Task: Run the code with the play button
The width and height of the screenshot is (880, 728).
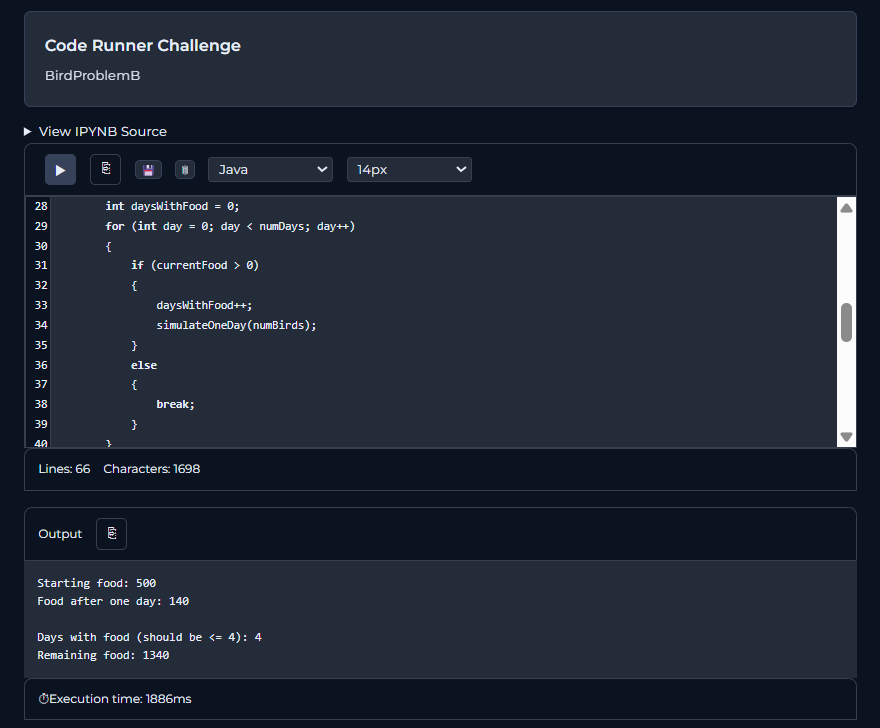Action: [60, 170]
